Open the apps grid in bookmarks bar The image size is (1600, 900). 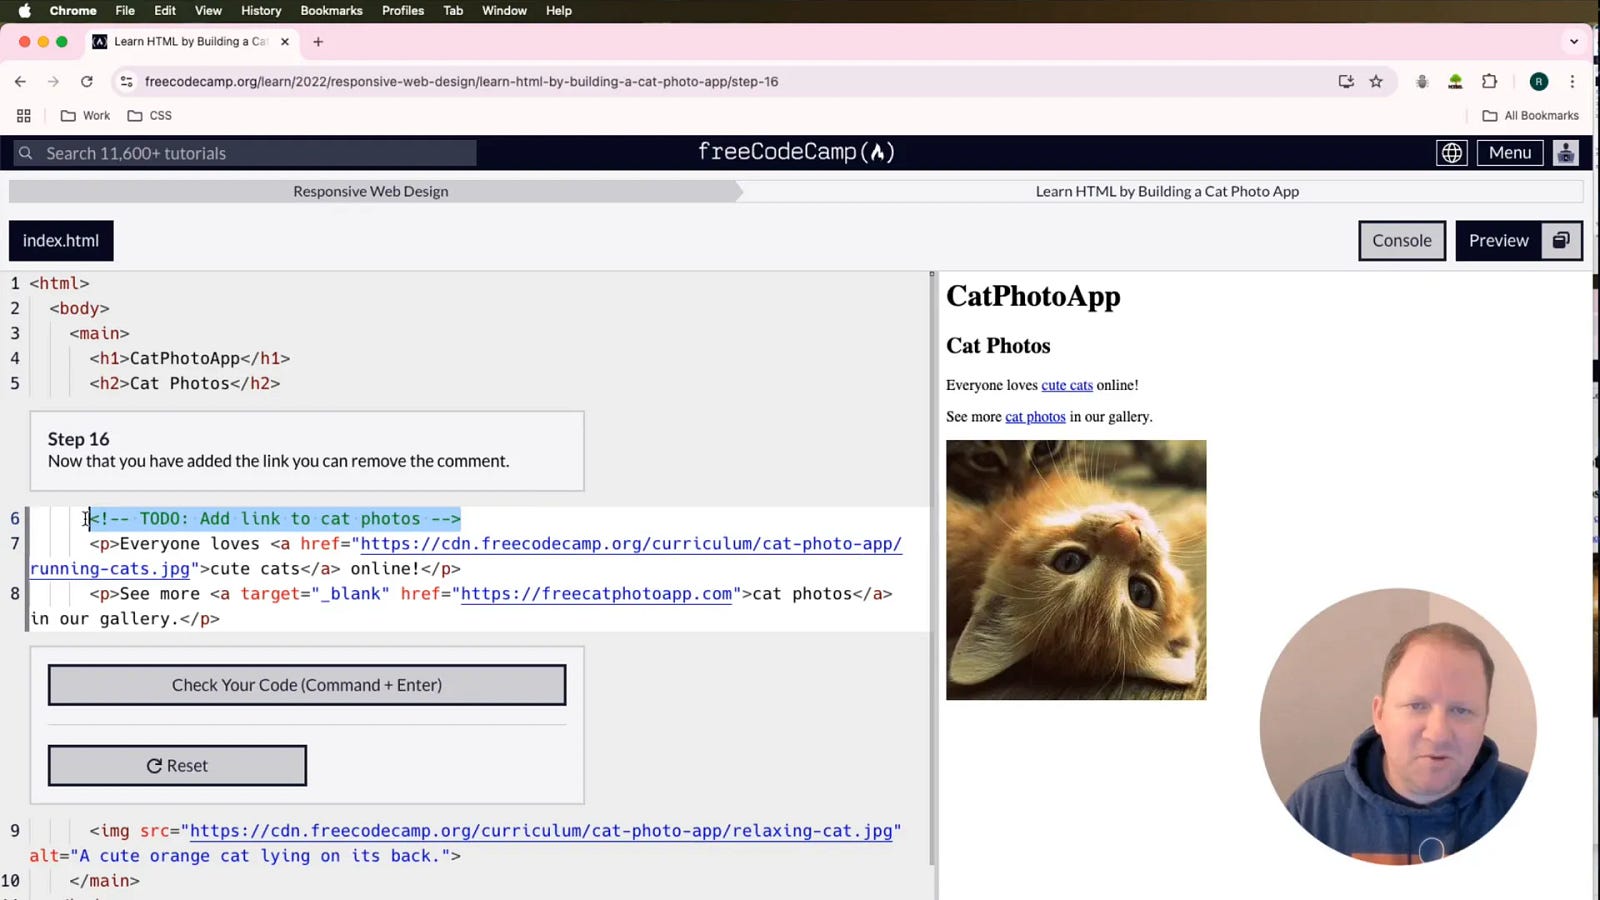click(24, 116)
